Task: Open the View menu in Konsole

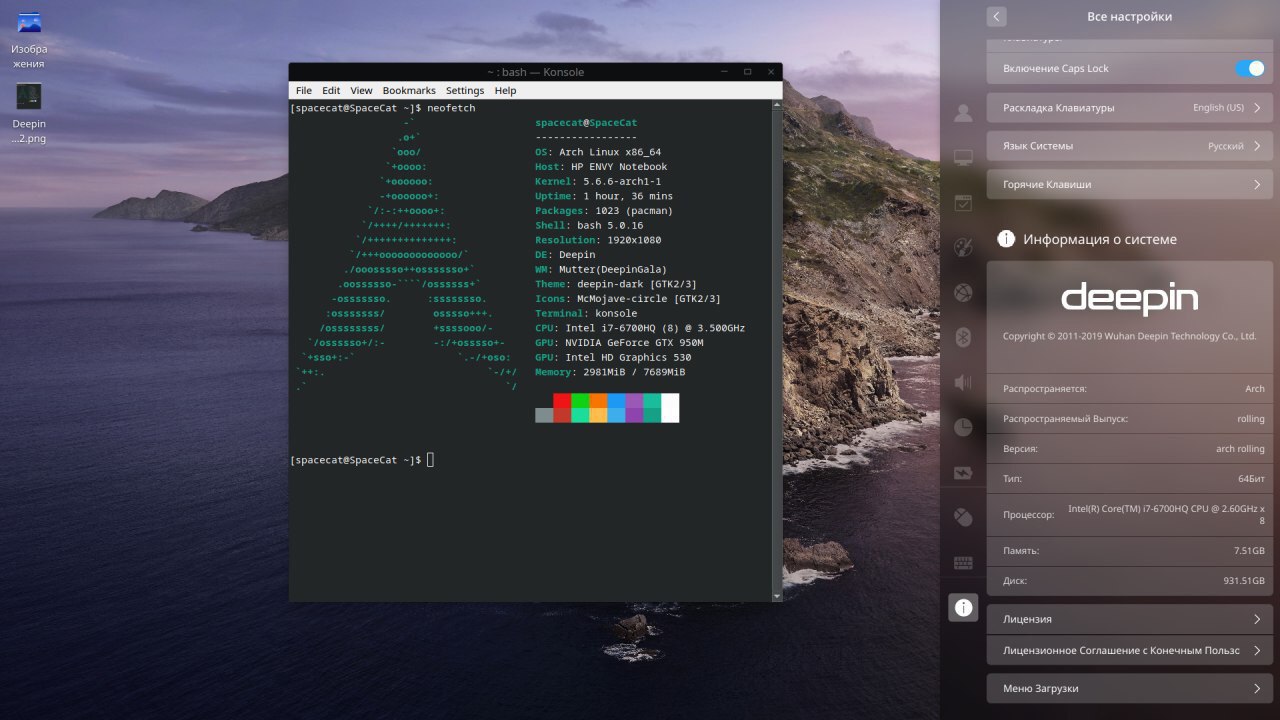Action: tap(361, 90)
